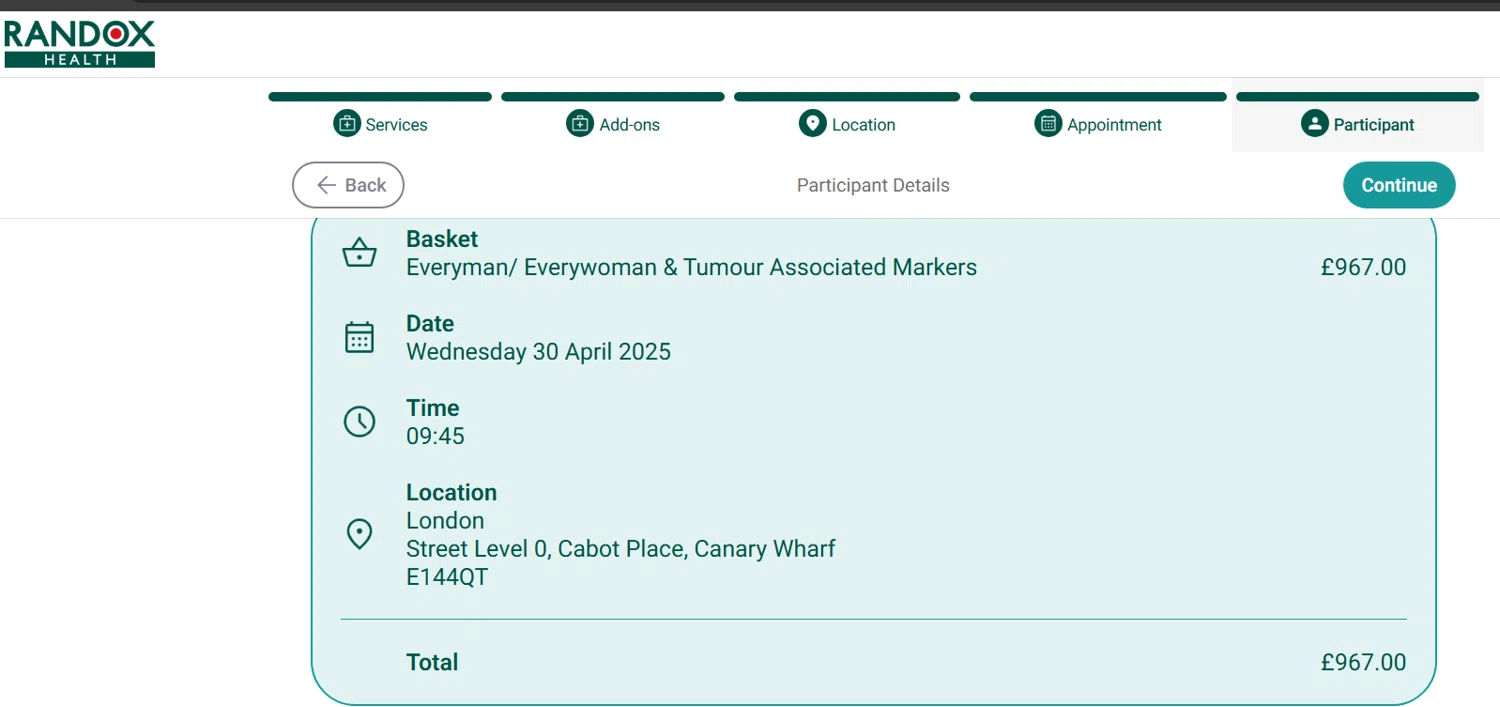This screenshot has height=707, width=1500.
Task: Click the Services progress bar segment
Action: pos(380,97)
